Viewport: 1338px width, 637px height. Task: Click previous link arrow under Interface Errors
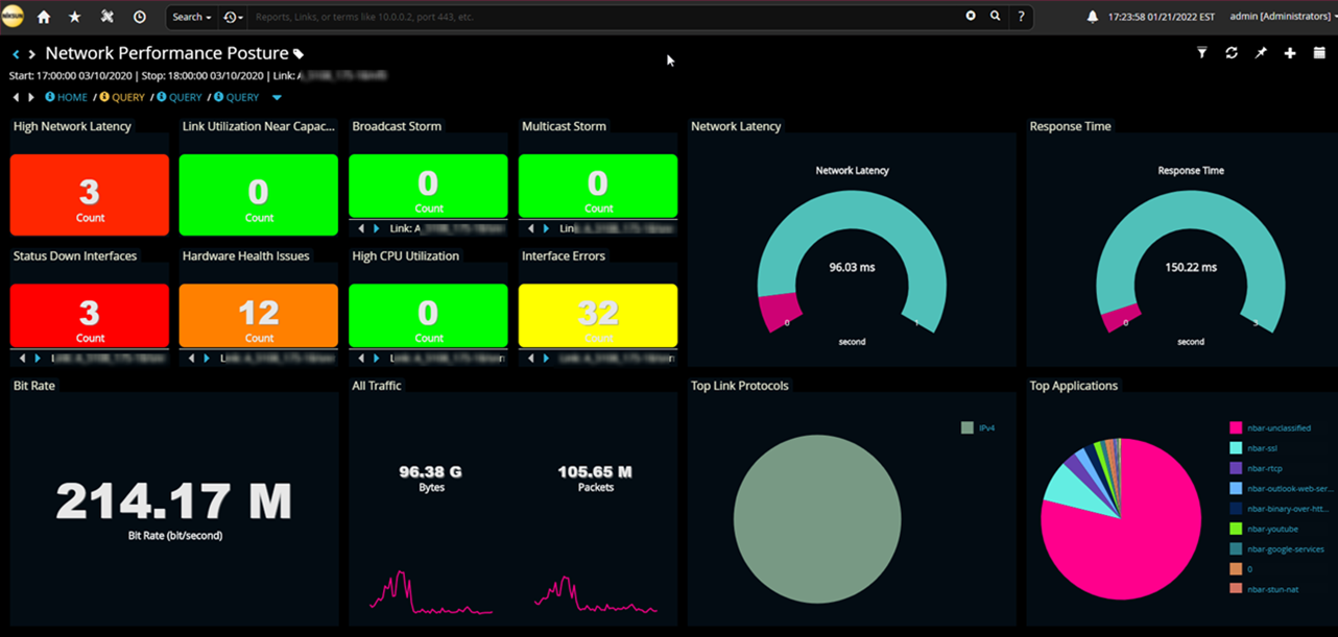[531, 358]
